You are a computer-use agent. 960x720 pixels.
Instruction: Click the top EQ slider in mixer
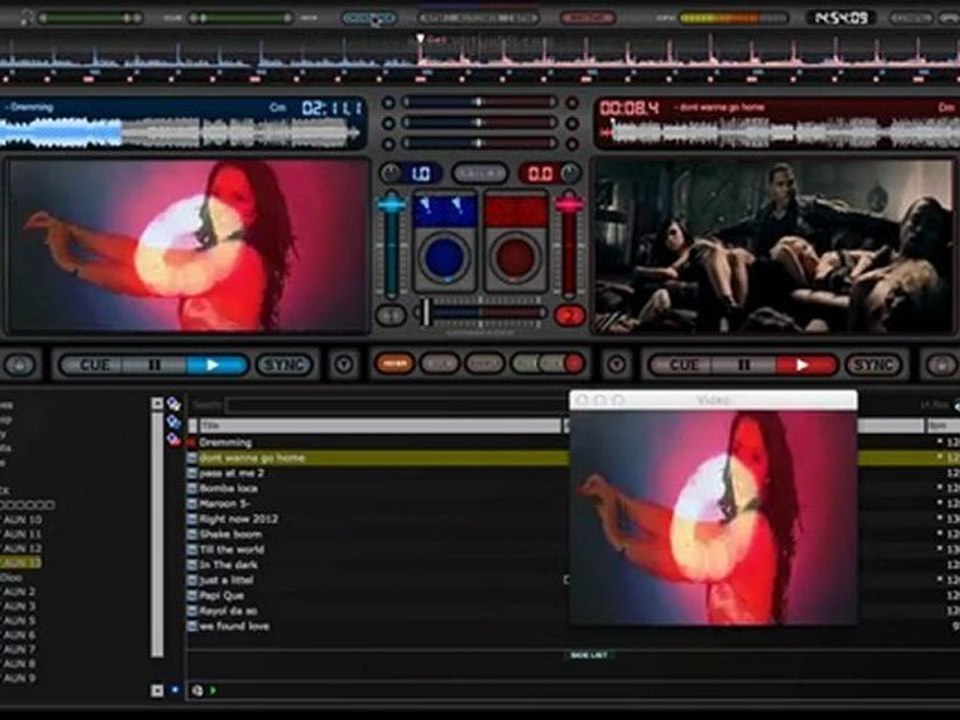click(479, 102)
